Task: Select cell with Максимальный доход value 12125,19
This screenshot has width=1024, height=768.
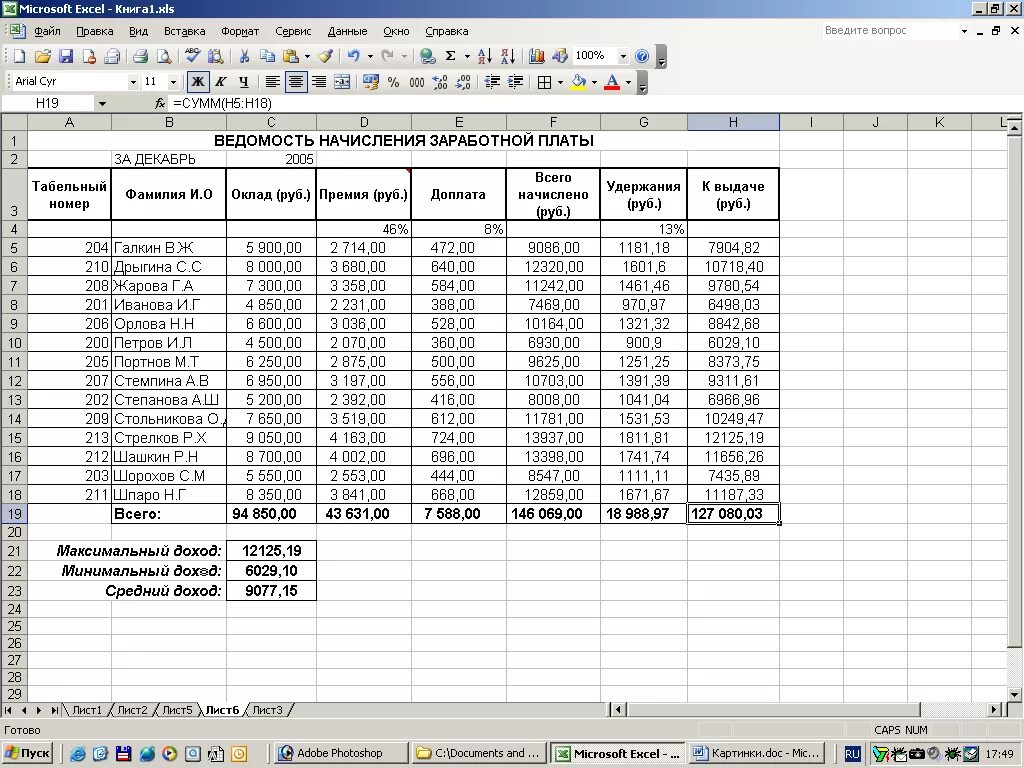Action: [x=271, y=551]
